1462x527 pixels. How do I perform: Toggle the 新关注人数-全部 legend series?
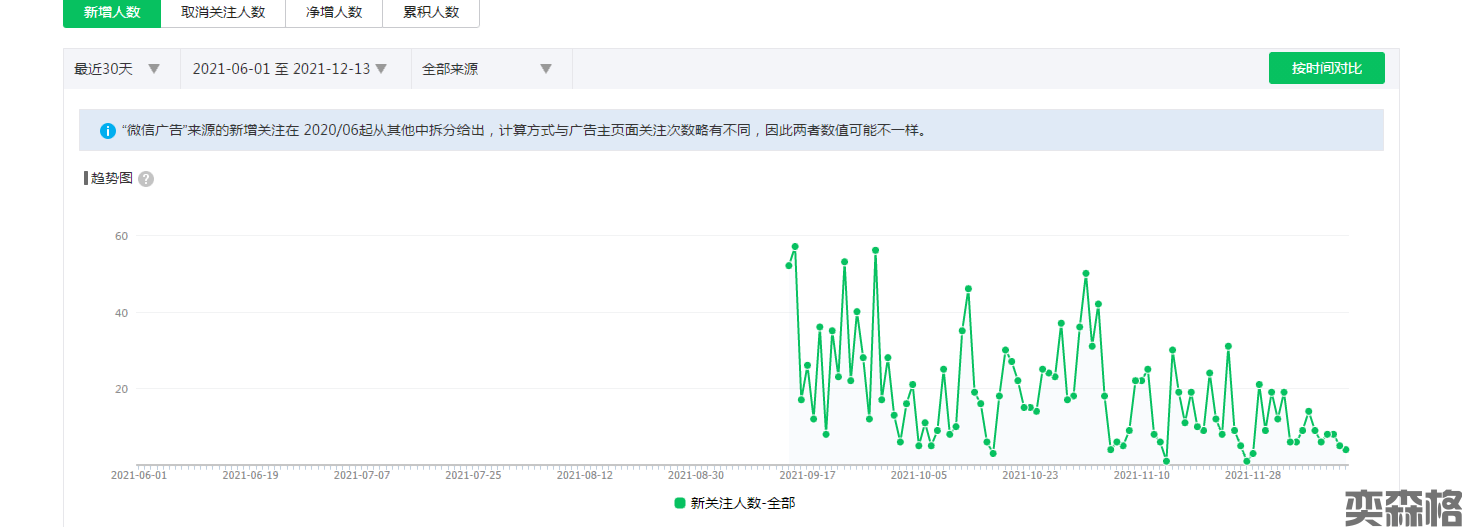735,503
